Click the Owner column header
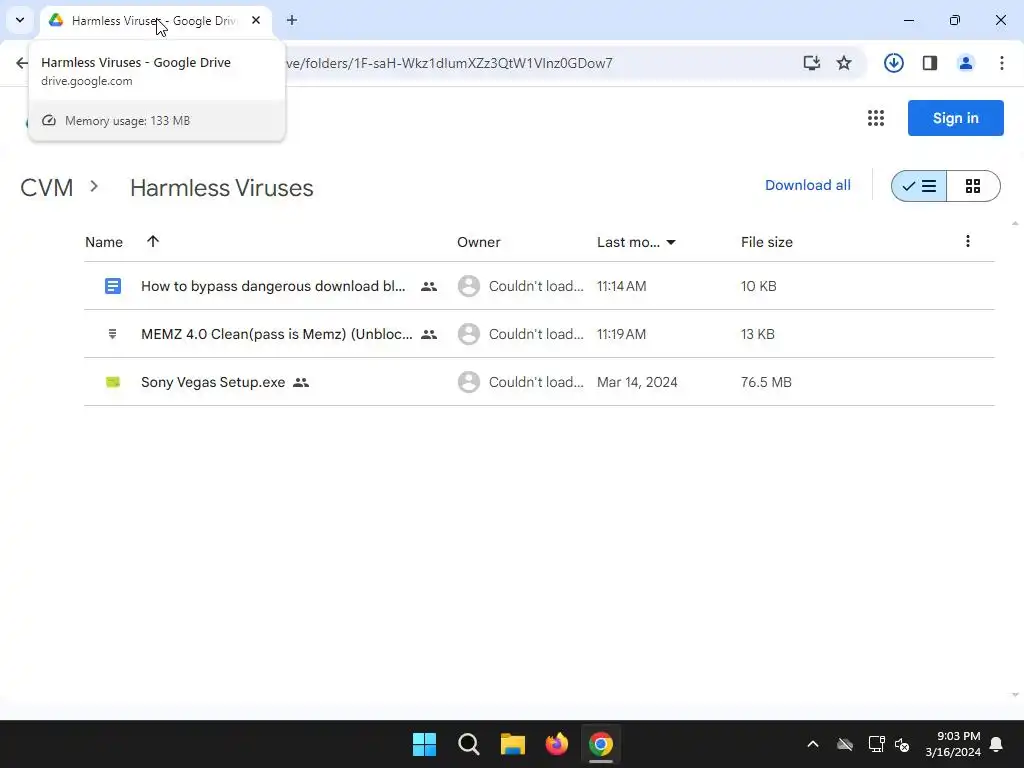1024x768 pixels. tap(479, 242)
